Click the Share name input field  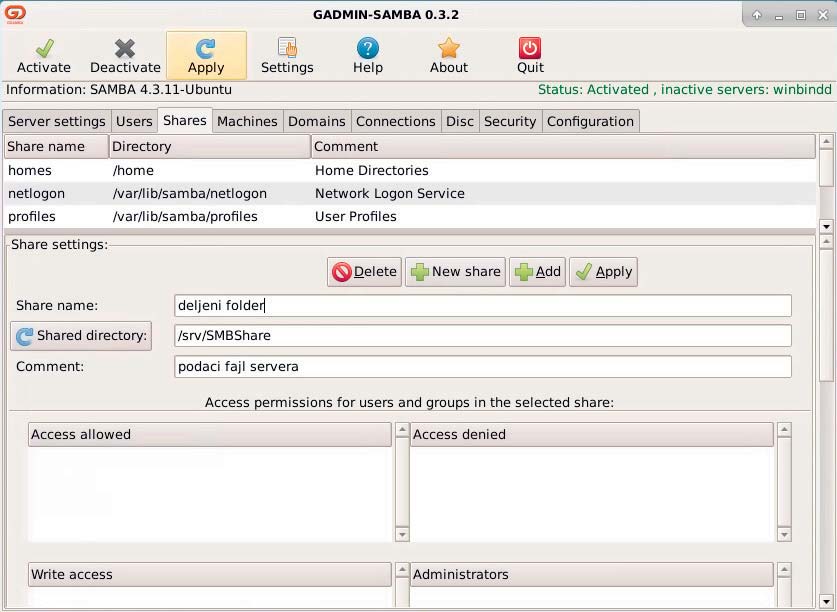pos(483,305)
